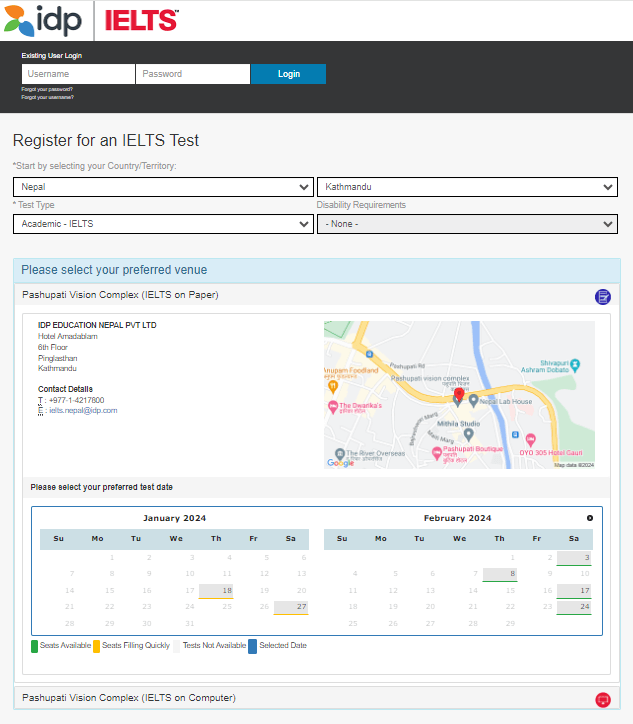The height and width of the screenshot is (724, 633).
Task: Click the idp logo
Action: [43, 21]
